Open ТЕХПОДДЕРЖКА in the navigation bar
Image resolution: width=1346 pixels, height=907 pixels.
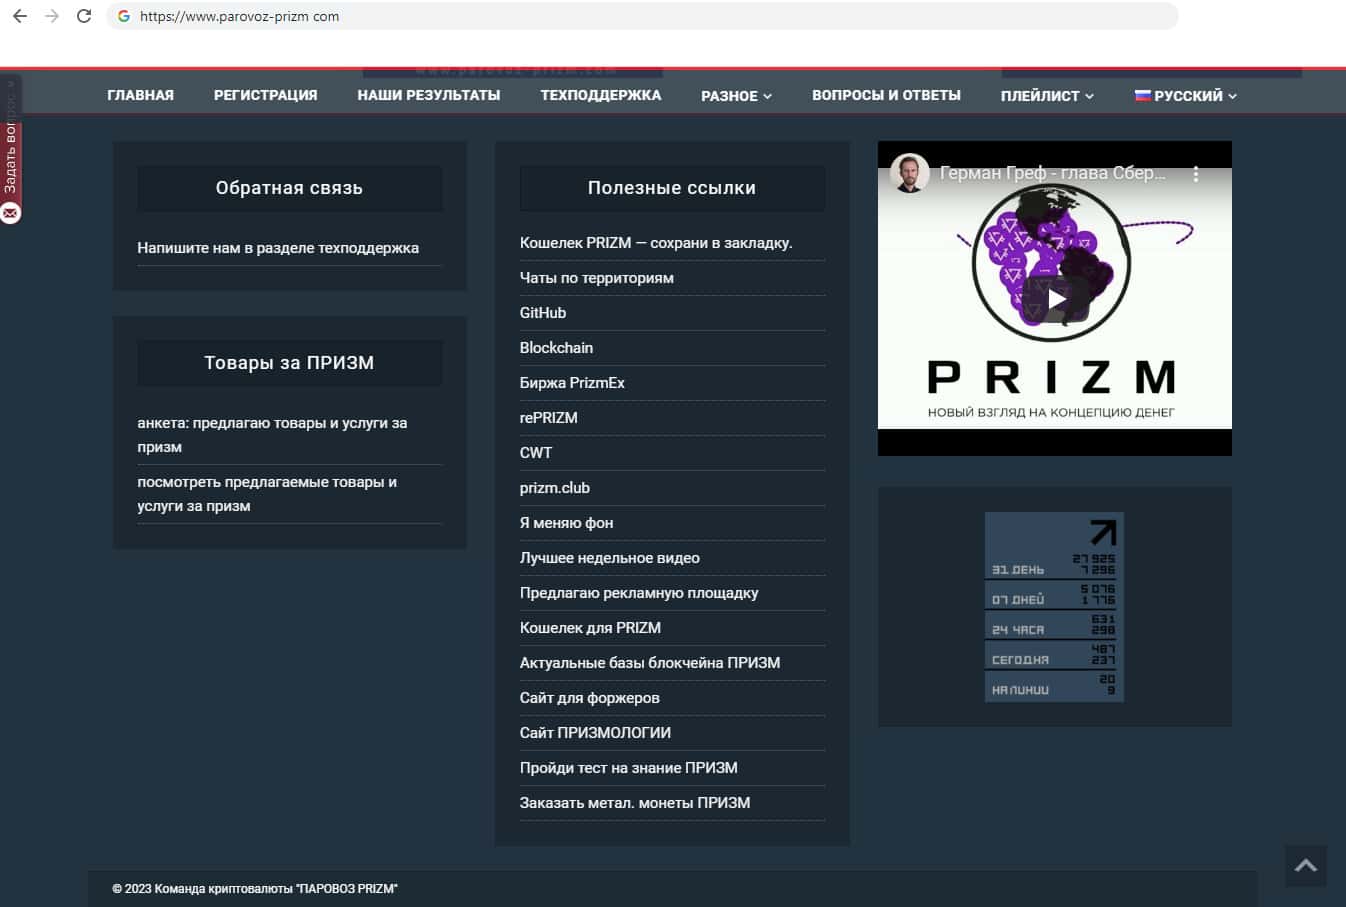coord(601,95)
